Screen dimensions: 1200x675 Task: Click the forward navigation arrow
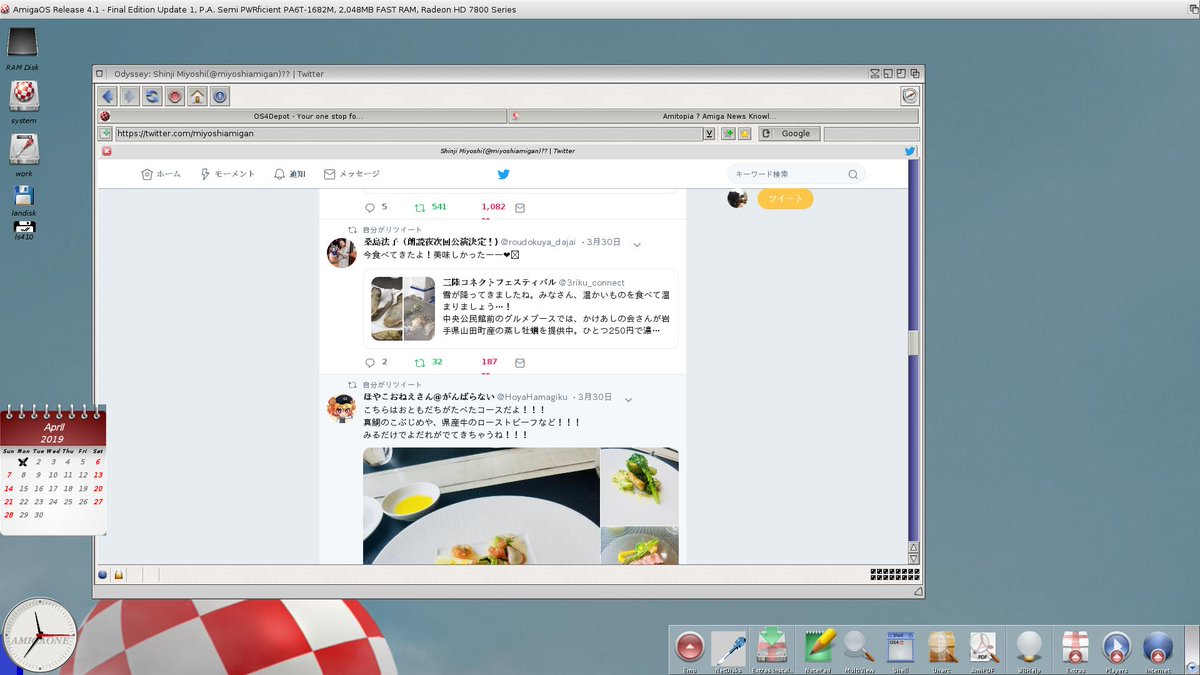(130, 96)
